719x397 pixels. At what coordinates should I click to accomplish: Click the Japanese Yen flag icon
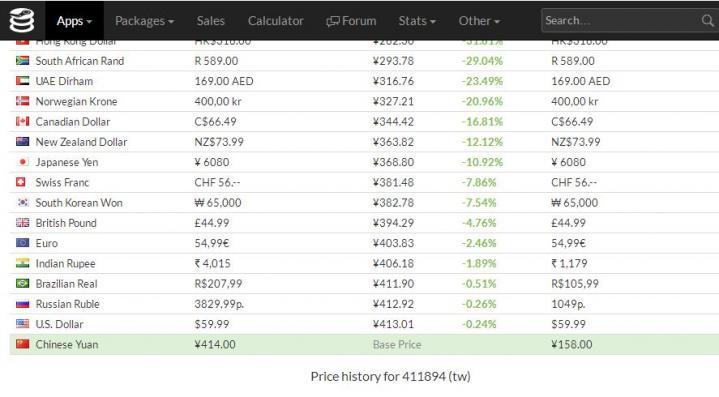(22, 162)
